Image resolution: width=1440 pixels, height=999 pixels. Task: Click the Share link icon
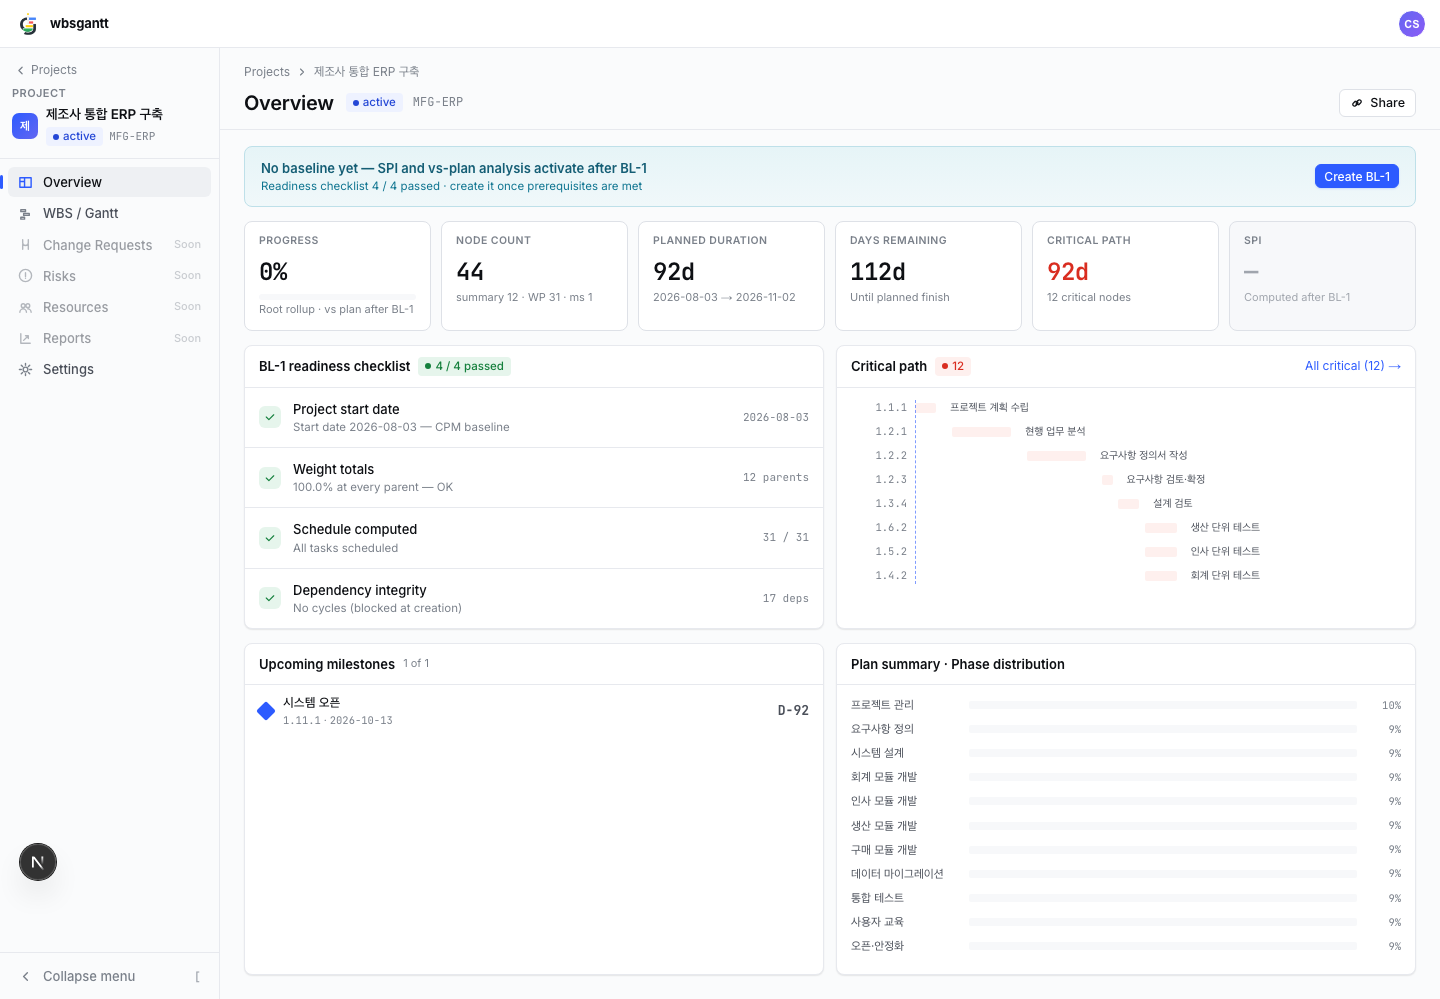tap(1357, 103)
